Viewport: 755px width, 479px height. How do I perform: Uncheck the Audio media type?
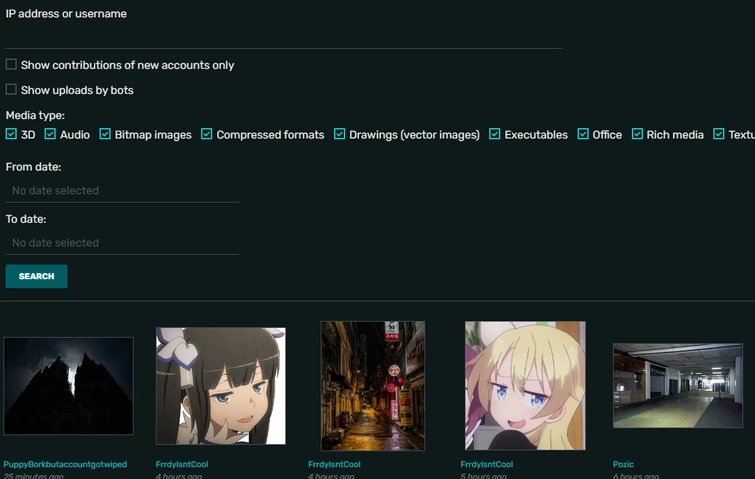50,134
